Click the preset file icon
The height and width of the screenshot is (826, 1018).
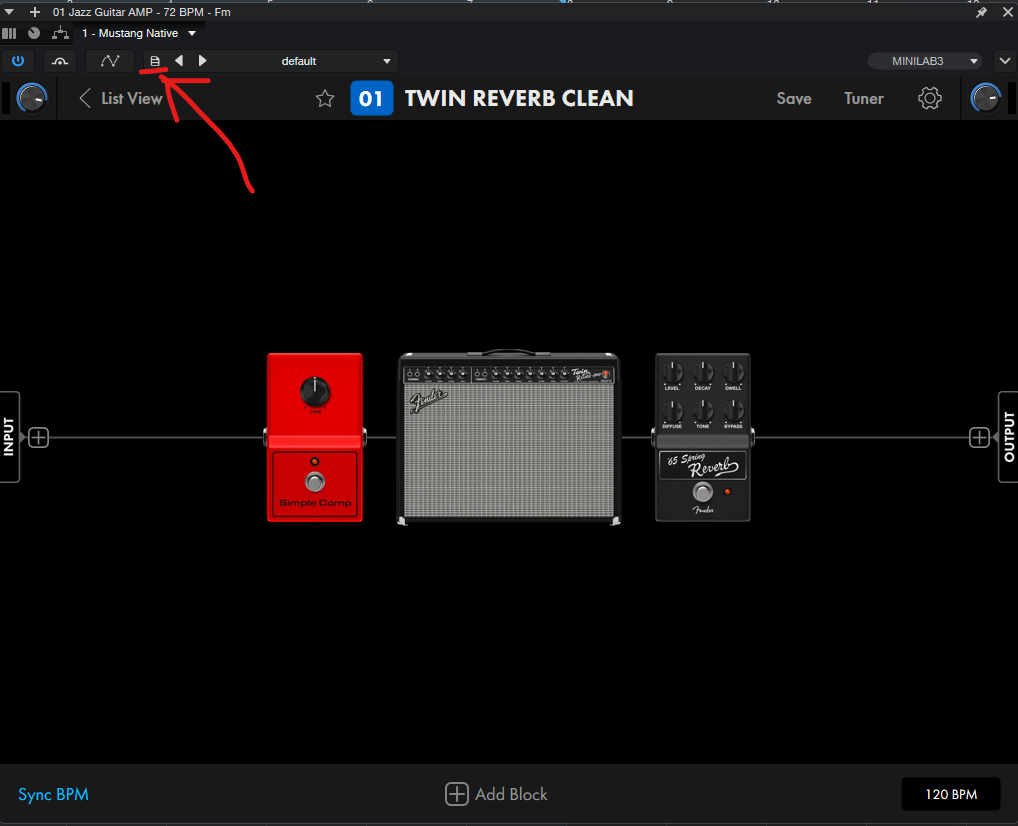155,61
